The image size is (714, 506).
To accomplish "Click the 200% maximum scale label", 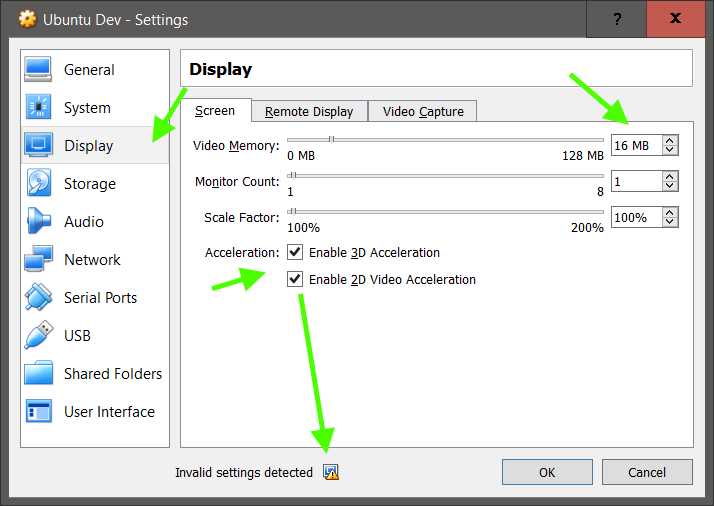I will click(587, 228).
